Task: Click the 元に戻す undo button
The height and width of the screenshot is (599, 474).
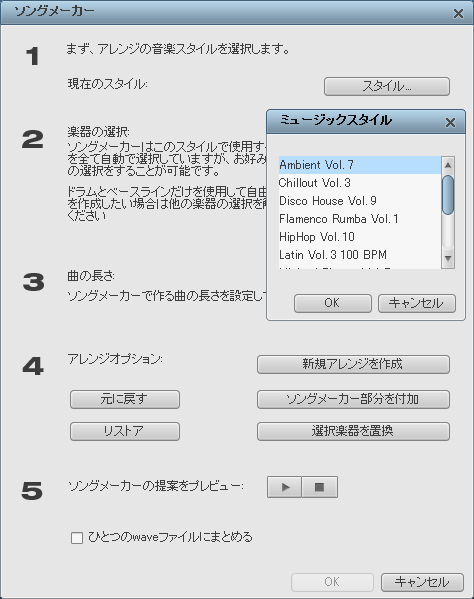Action: 125,399
